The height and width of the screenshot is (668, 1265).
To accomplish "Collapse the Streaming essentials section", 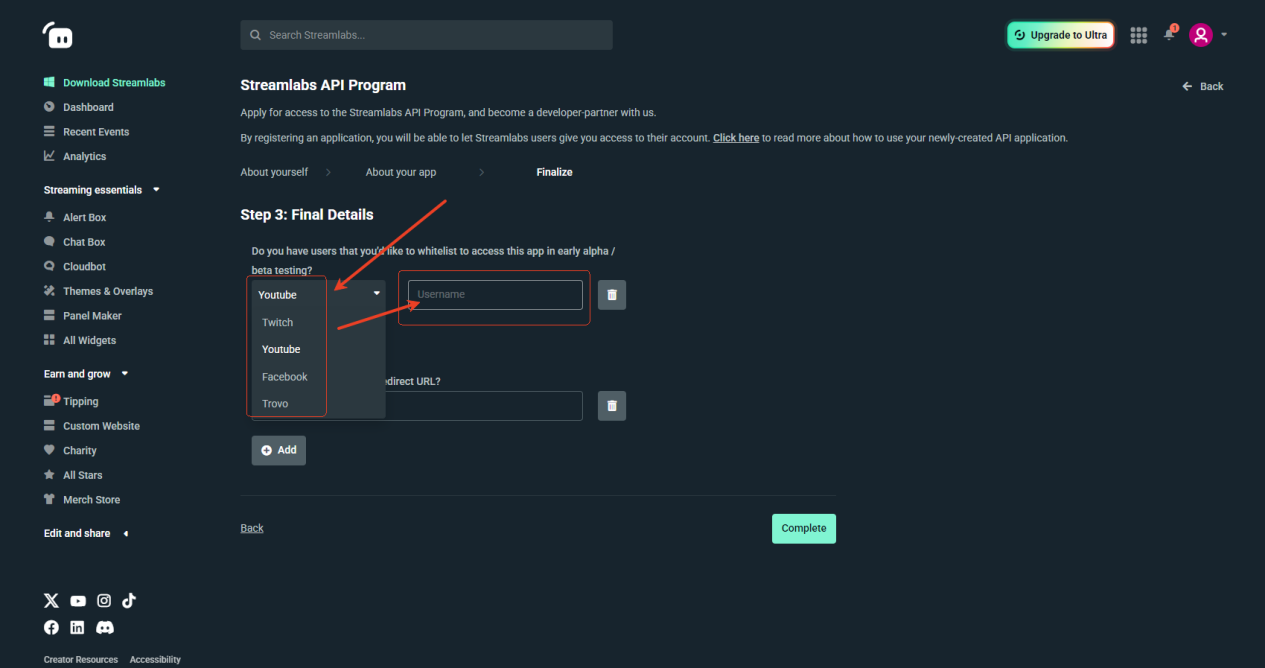I will pyautogui.click(x=156, y=190).
